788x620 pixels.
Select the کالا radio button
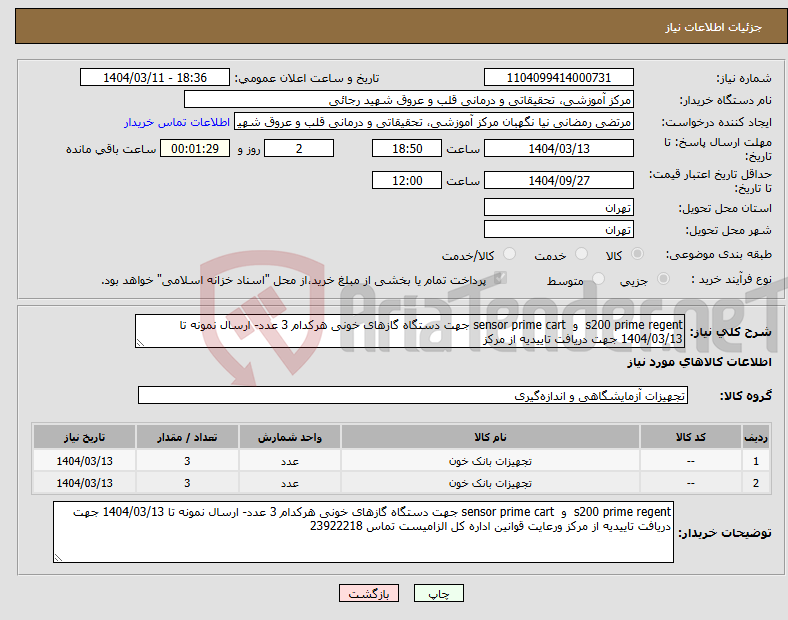[x=637, y=254]
